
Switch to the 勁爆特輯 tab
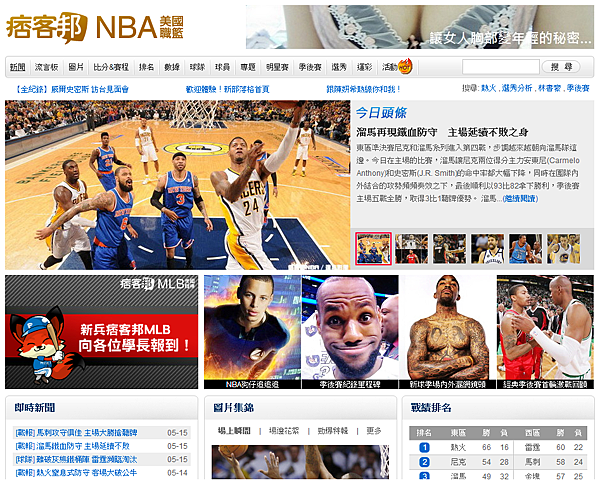[x=333, y=431]
